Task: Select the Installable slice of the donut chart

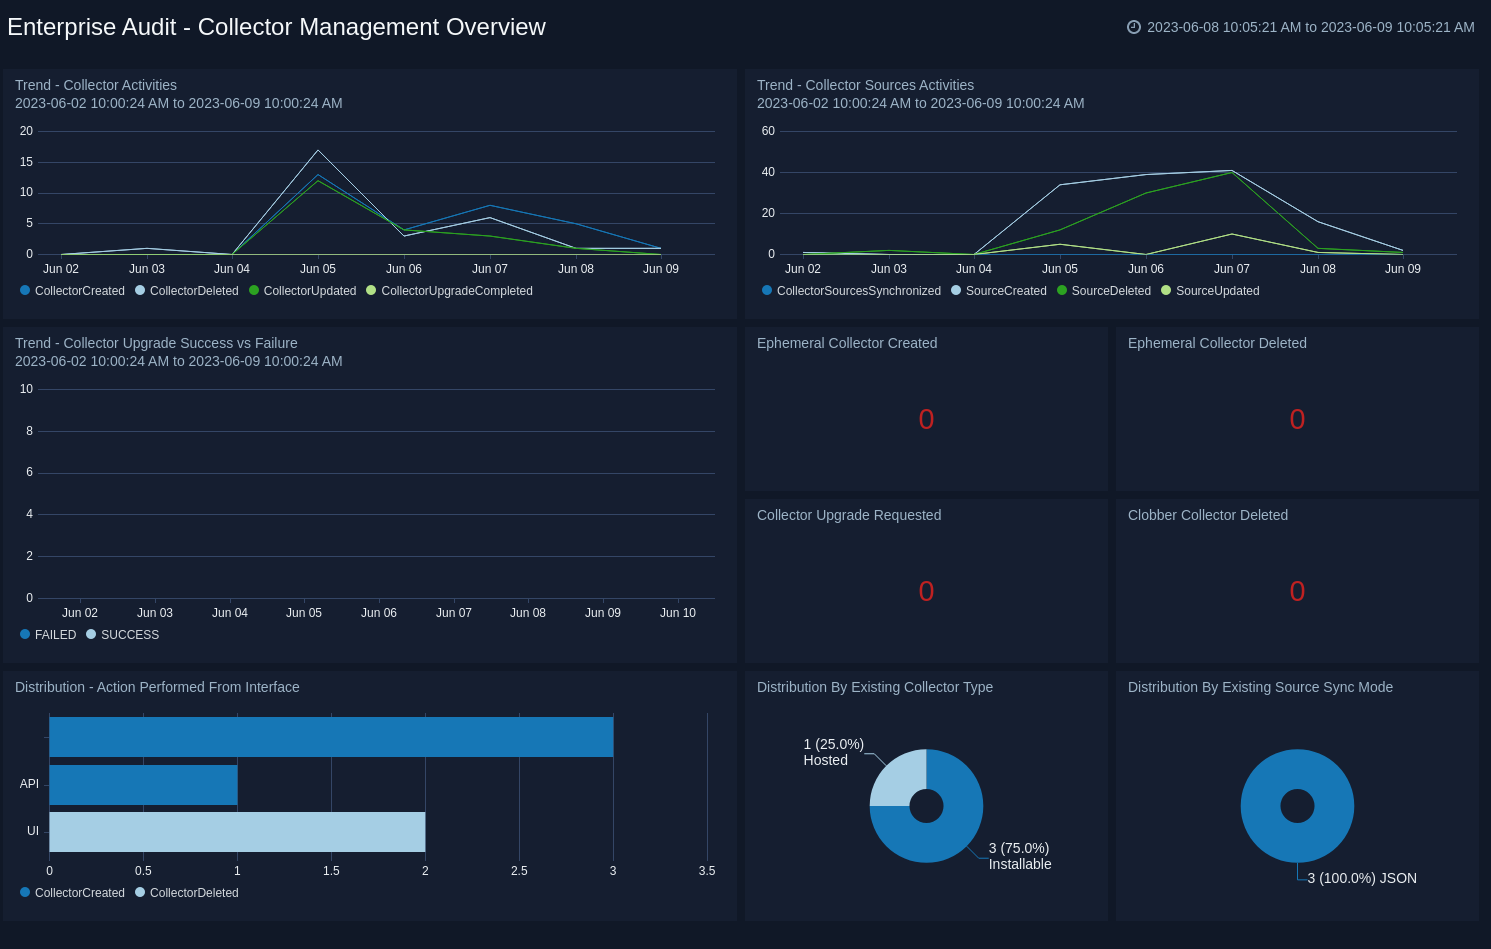Action: (945, 835)
